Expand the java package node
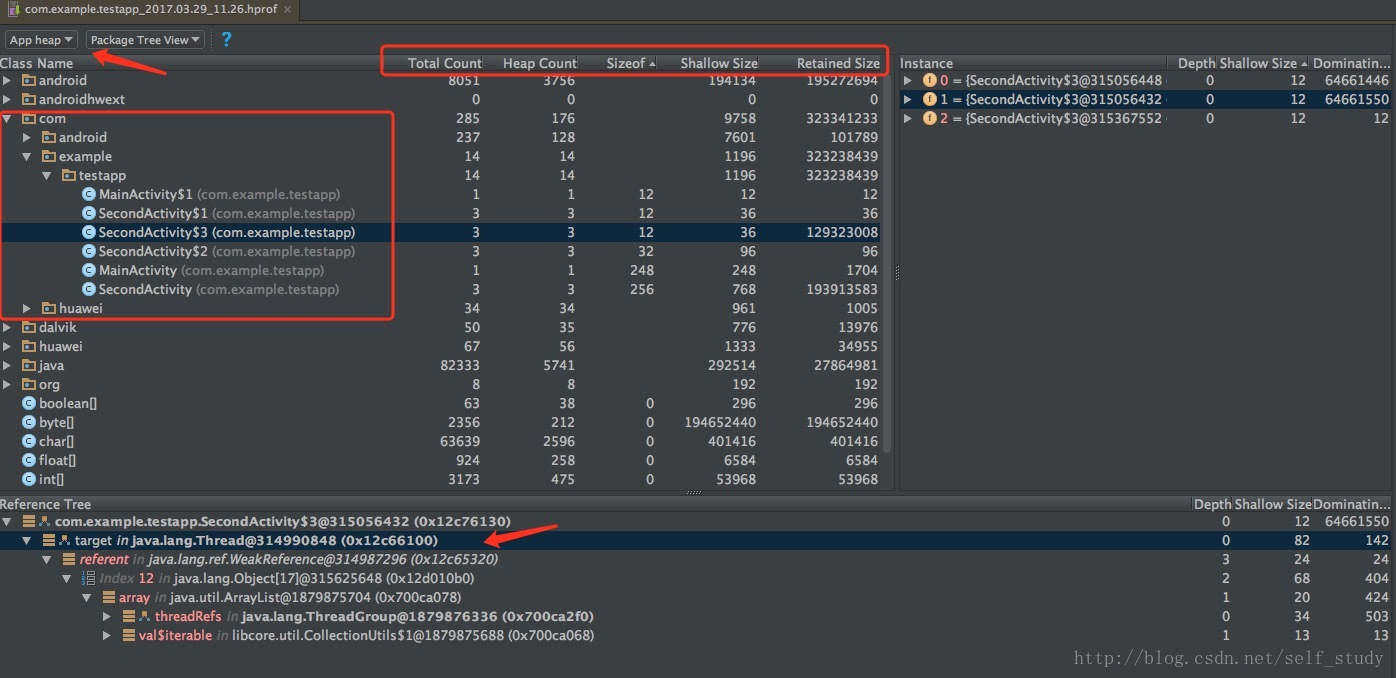 [8, 365]
